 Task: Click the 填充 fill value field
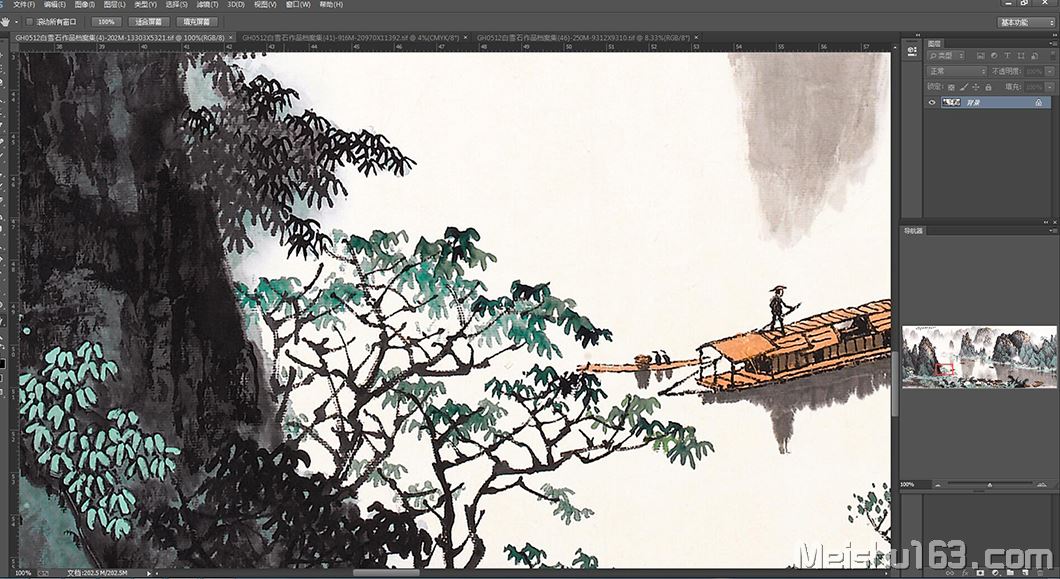(x=1032, y=87)
